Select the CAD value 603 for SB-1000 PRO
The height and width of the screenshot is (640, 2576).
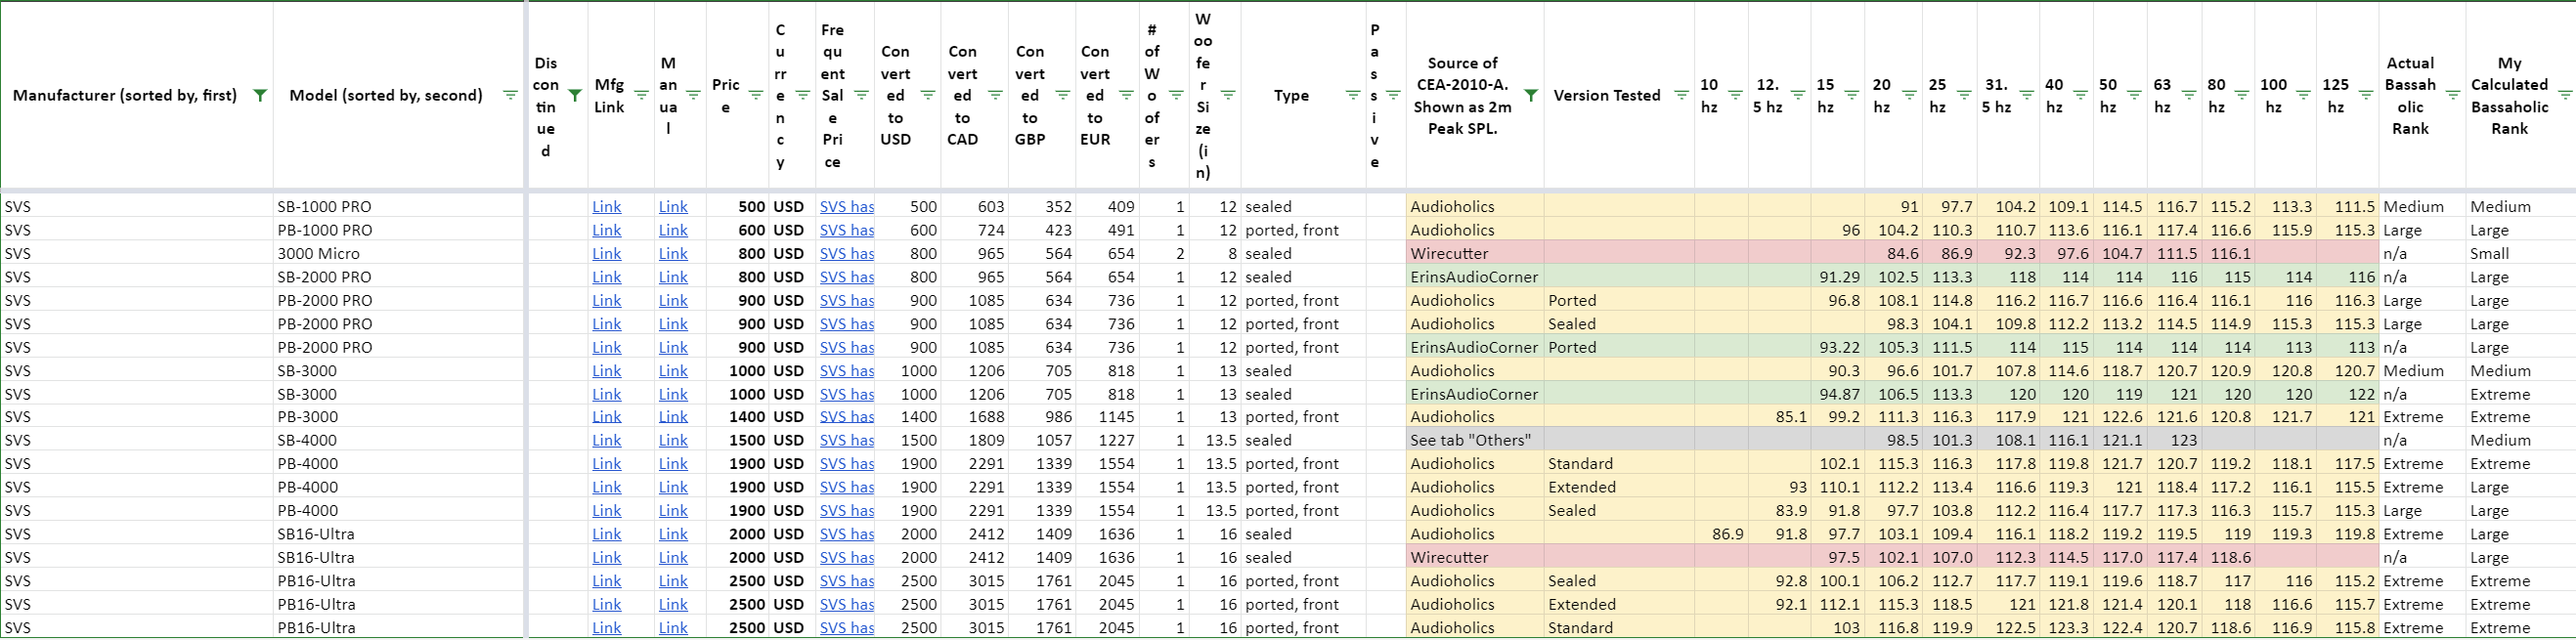click(975, 207)
